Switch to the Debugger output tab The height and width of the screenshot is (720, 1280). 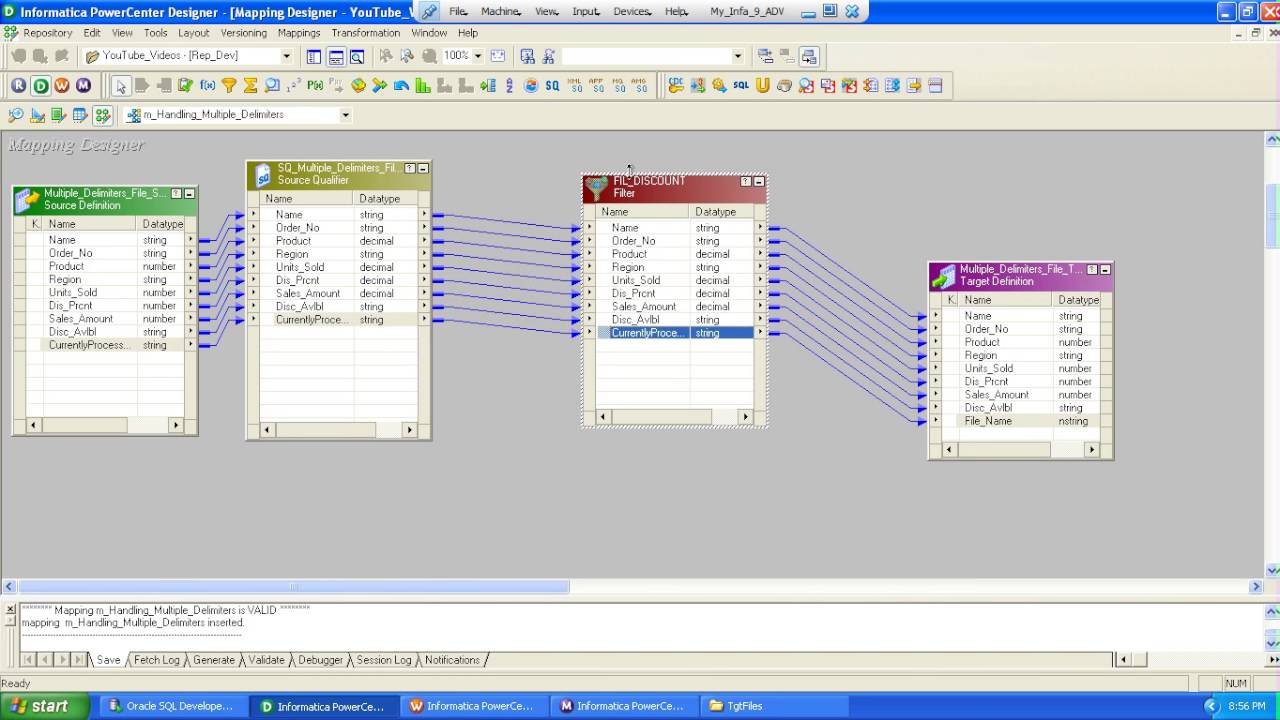click(320, 660)
